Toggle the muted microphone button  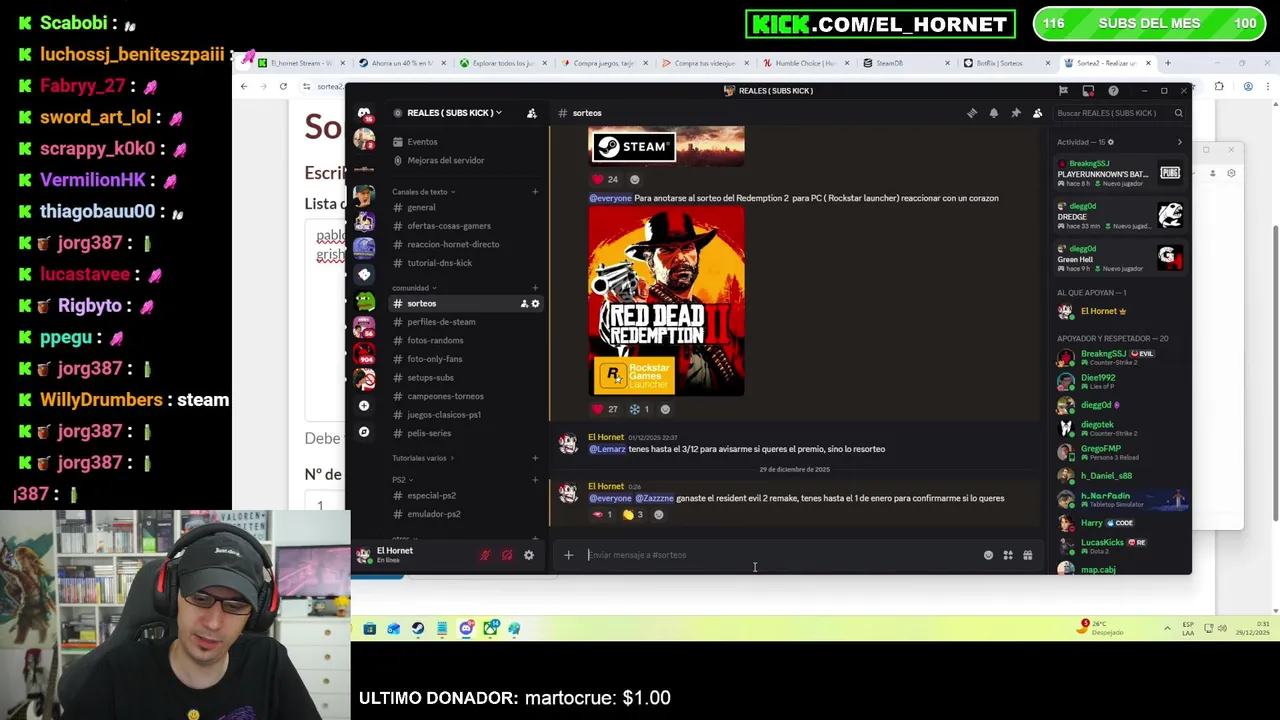coord(485,555)
